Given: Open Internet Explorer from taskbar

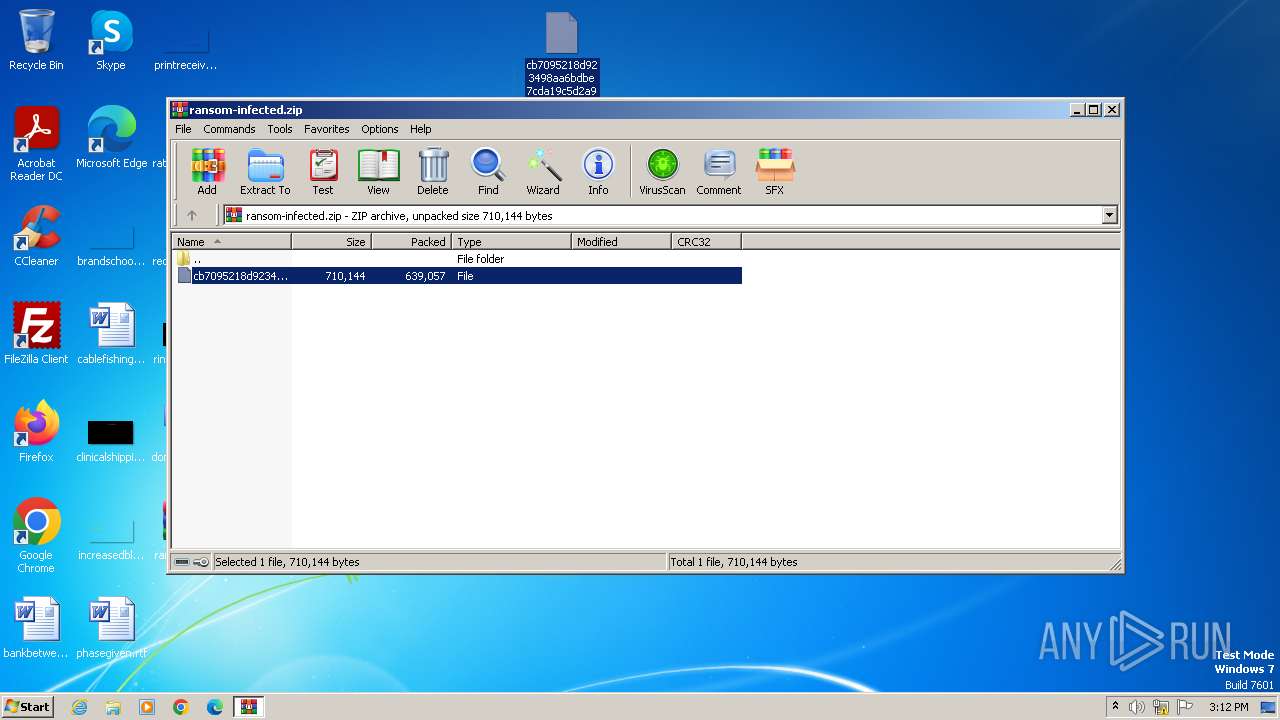Looking at the screenshot, I should point(79,707).
